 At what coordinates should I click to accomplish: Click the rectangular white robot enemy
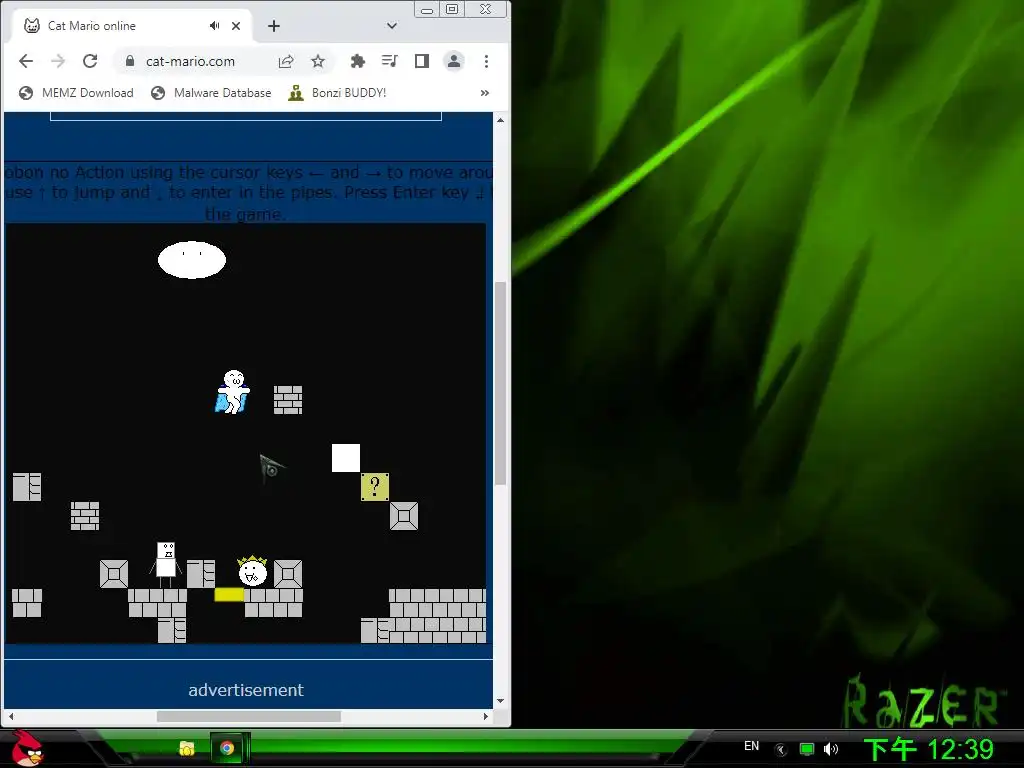coord(166,564)
